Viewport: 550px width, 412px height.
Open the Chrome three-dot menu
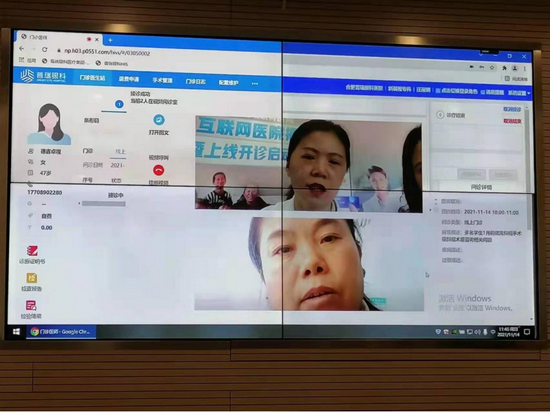[x=525, y=68]
